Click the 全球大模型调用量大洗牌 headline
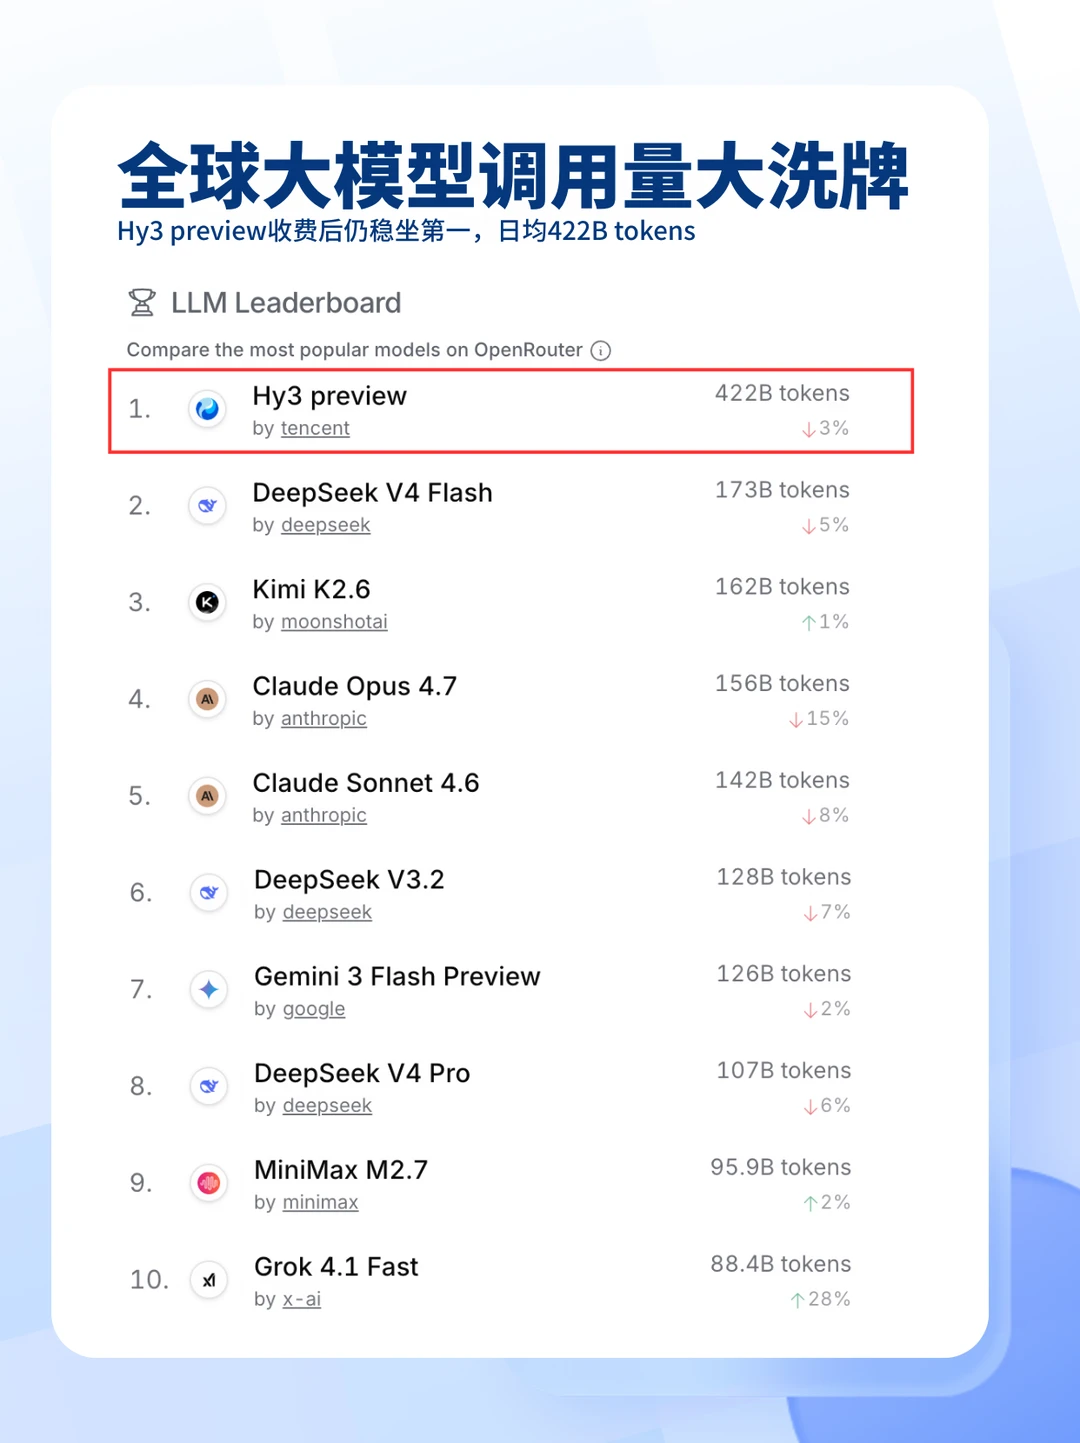The image size is (1080, 1443). point(513,176)
